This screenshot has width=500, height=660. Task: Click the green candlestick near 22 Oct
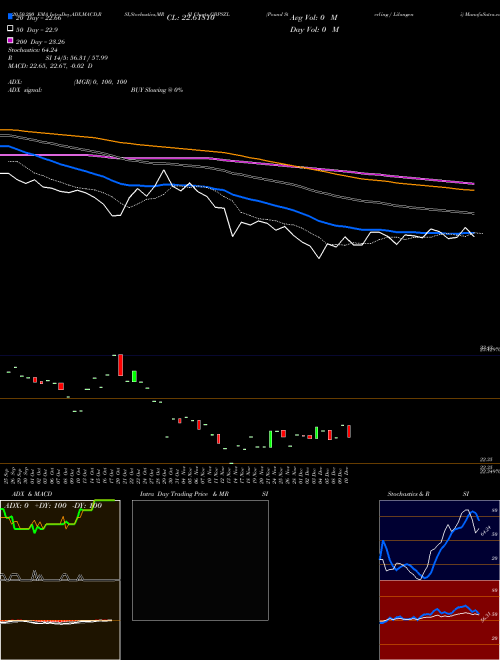pyautogui.click(x=134, y=376)
